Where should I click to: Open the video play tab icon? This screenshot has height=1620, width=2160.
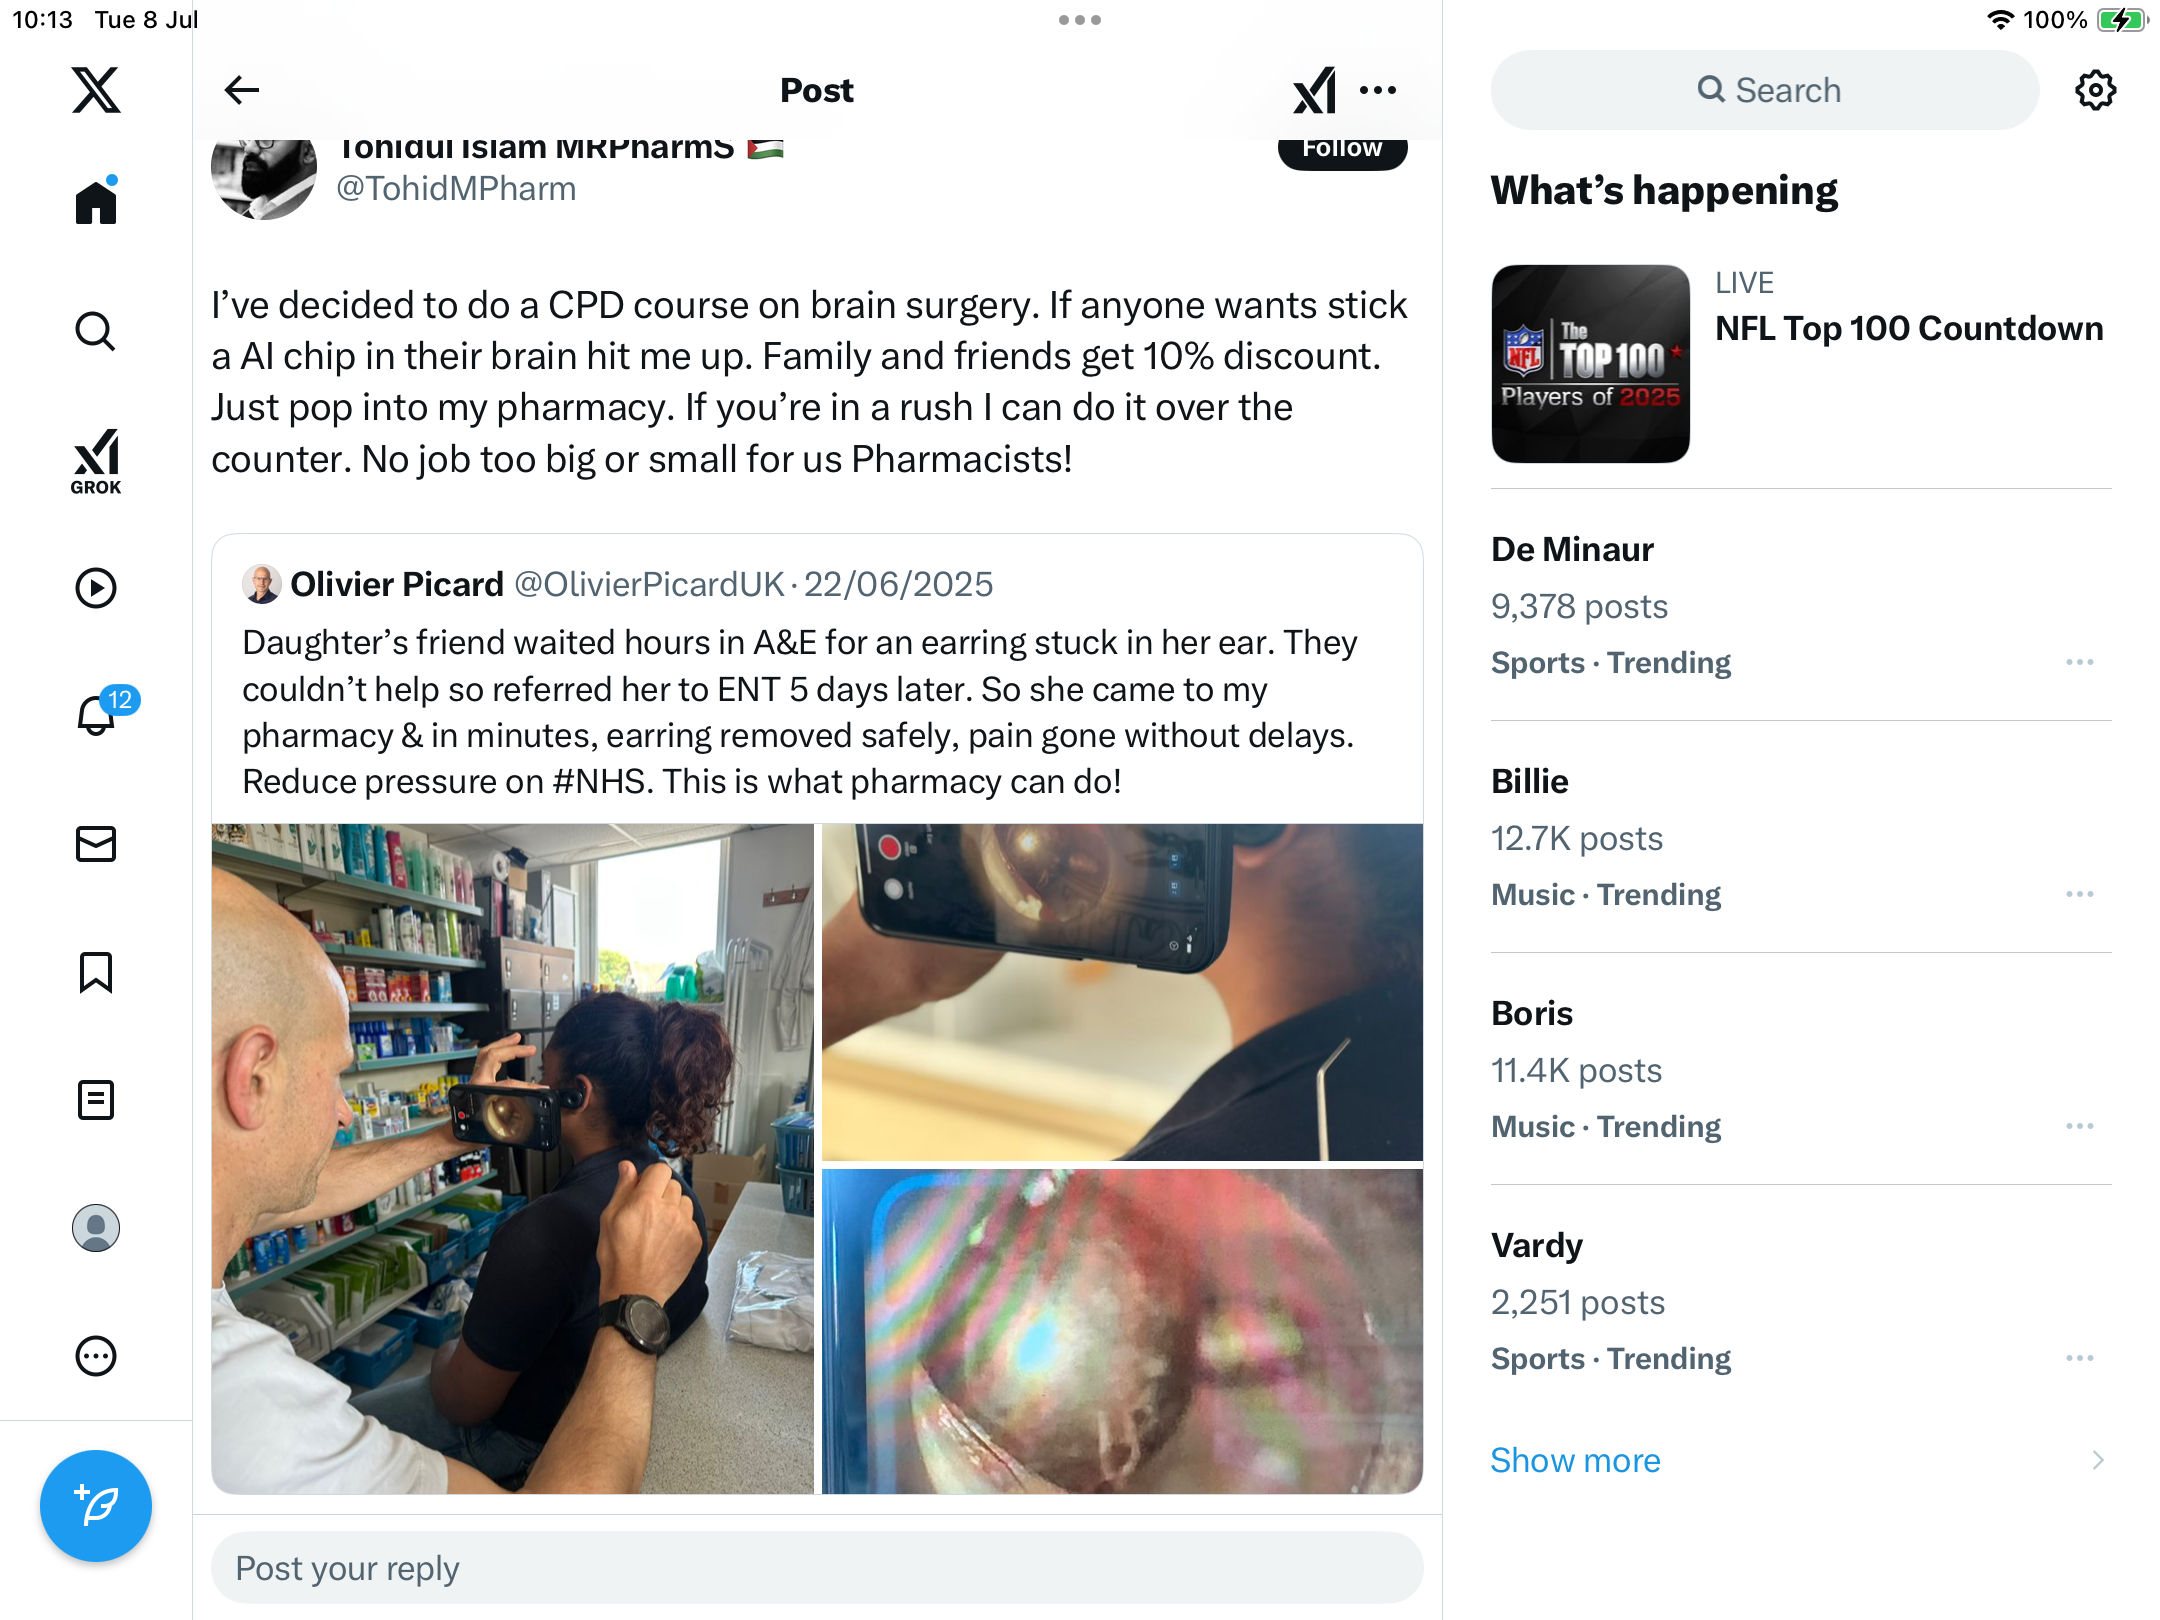pos(96,588)
